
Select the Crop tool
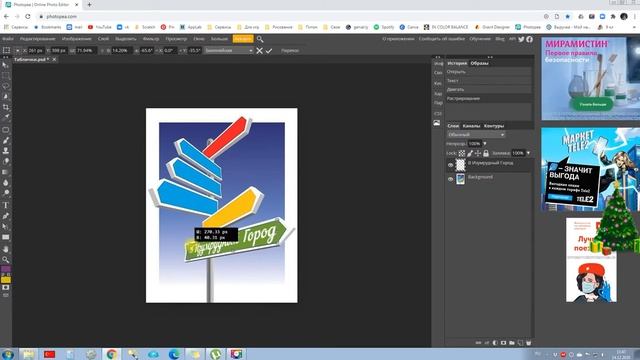click(x=6, y=107)
